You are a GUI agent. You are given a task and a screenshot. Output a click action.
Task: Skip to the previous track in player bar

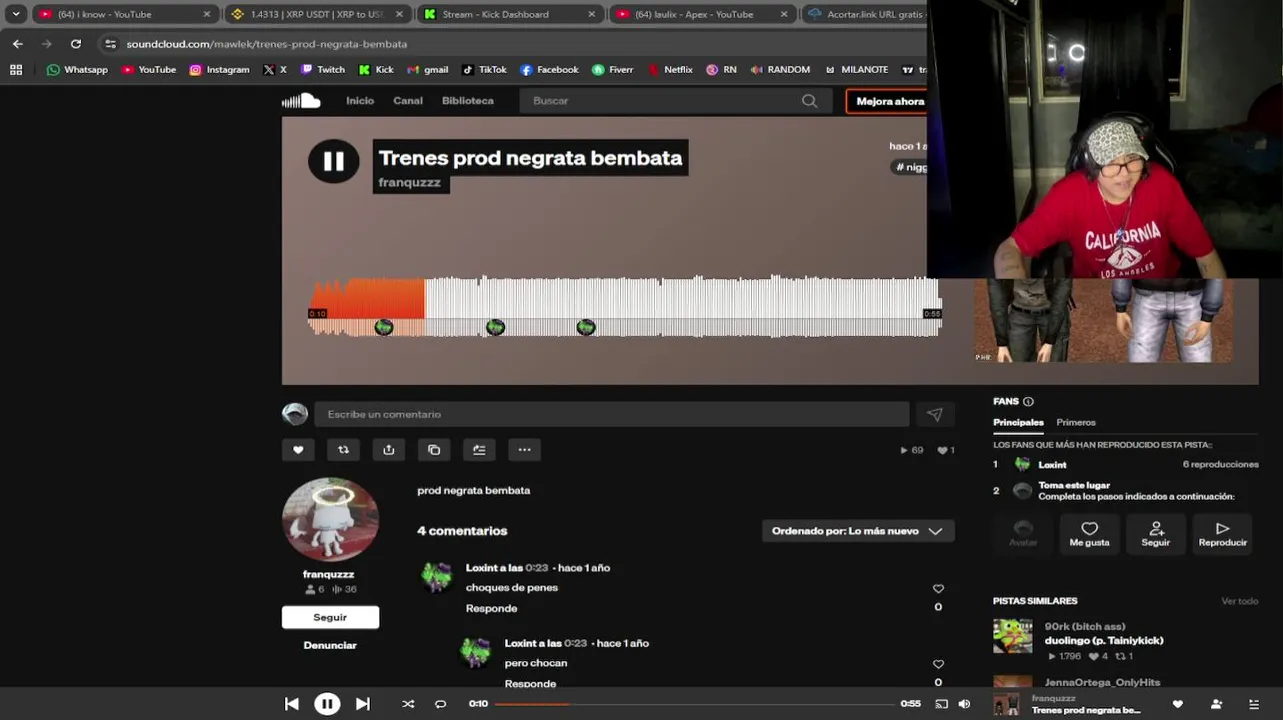(x=292, y=704)
